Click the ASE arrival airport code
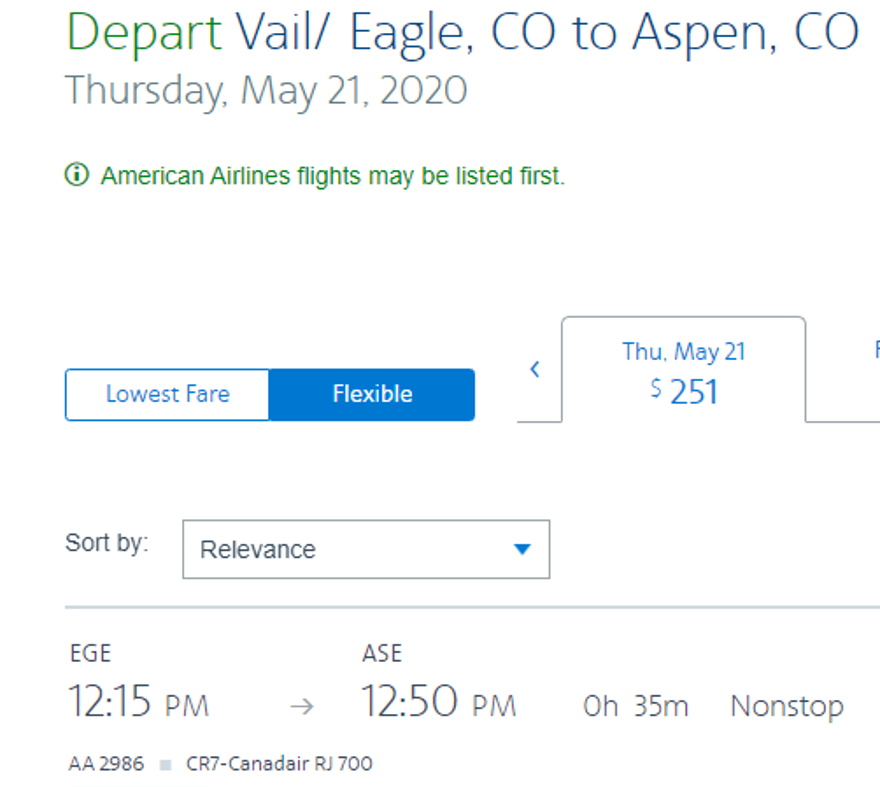The image size is (880, 787). click(382, 654)
